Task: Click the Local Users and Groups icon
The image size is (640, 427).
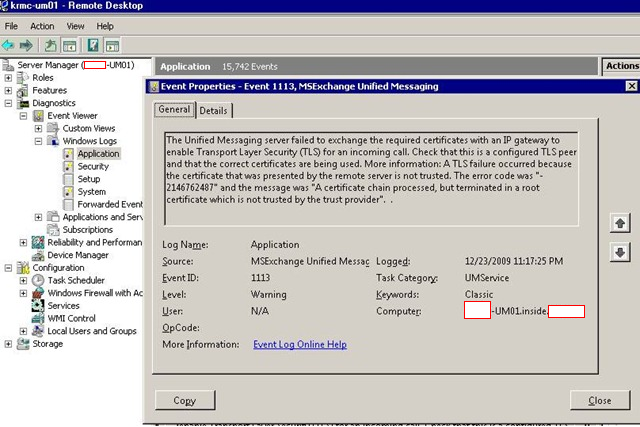Action: click(x=38, y=331)
